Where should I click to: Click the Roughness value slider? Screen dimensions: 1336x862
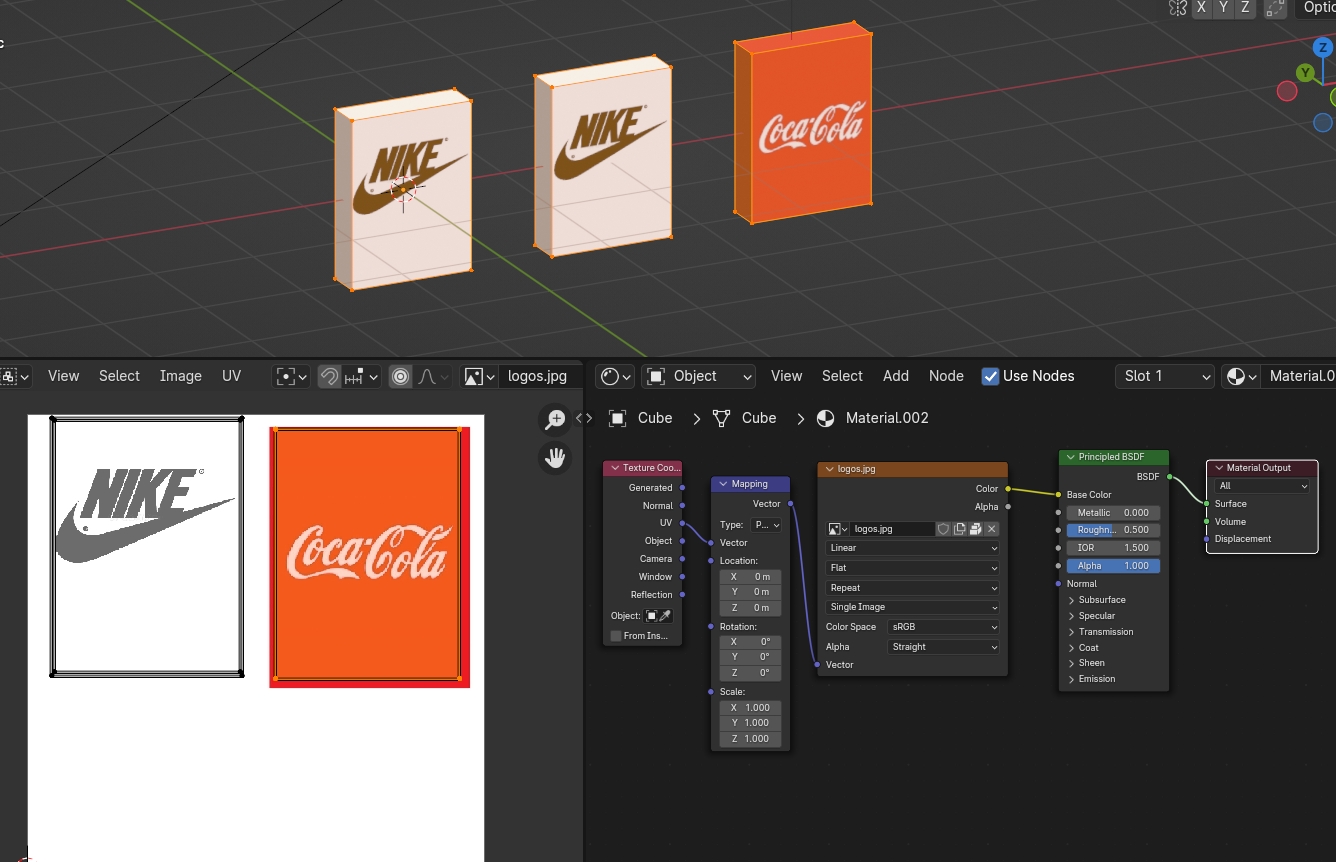click(x=1113, y=530)
